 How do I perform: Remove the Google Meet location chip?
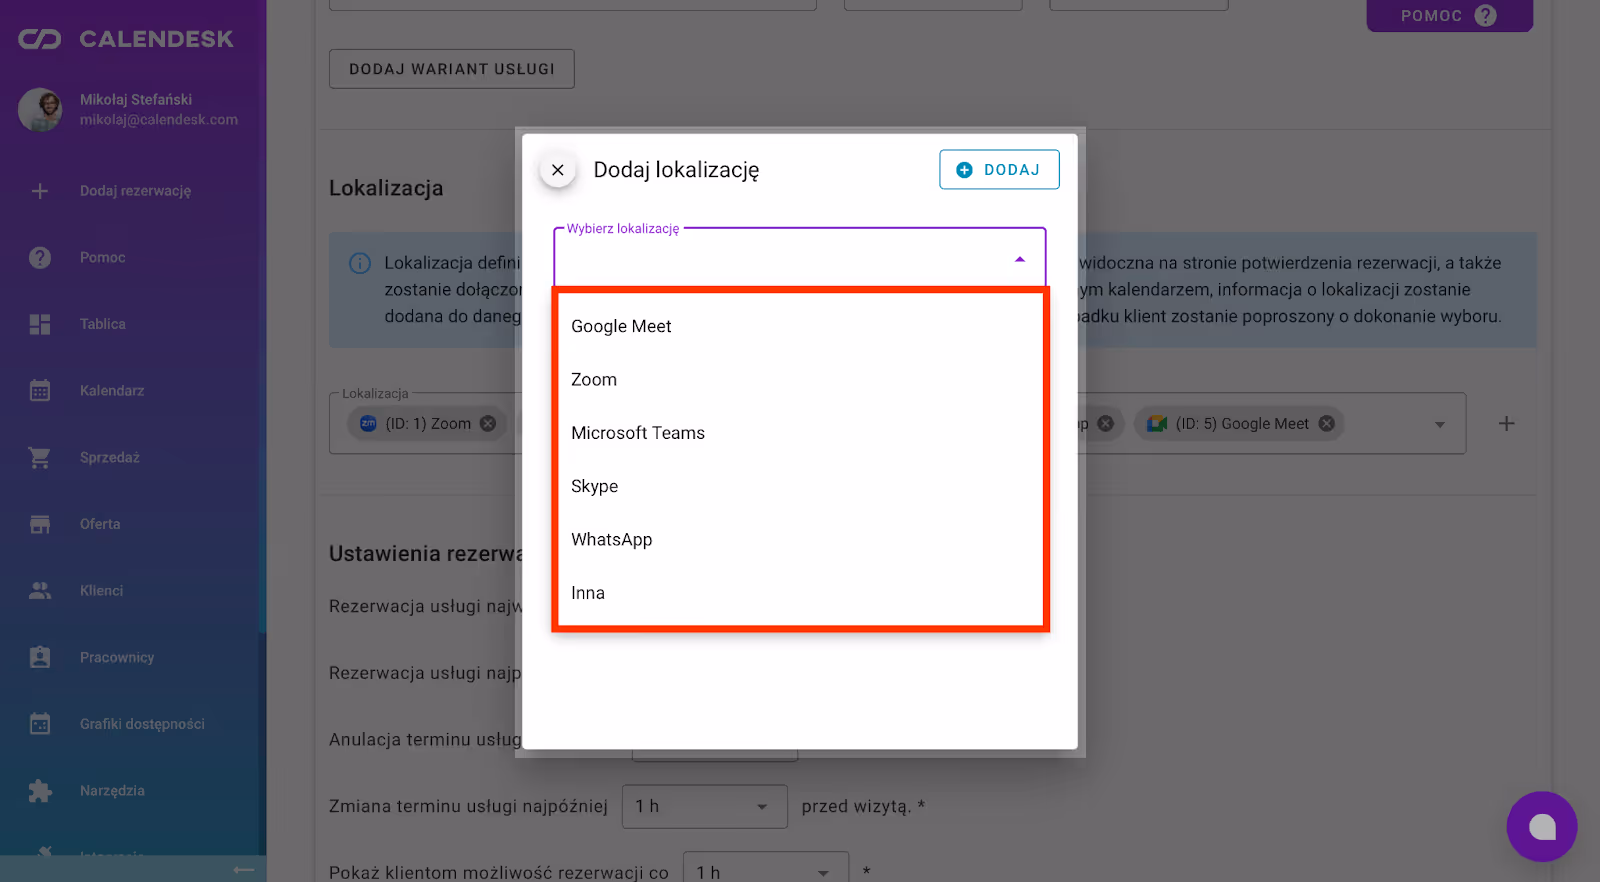[x=1327, y=424]
